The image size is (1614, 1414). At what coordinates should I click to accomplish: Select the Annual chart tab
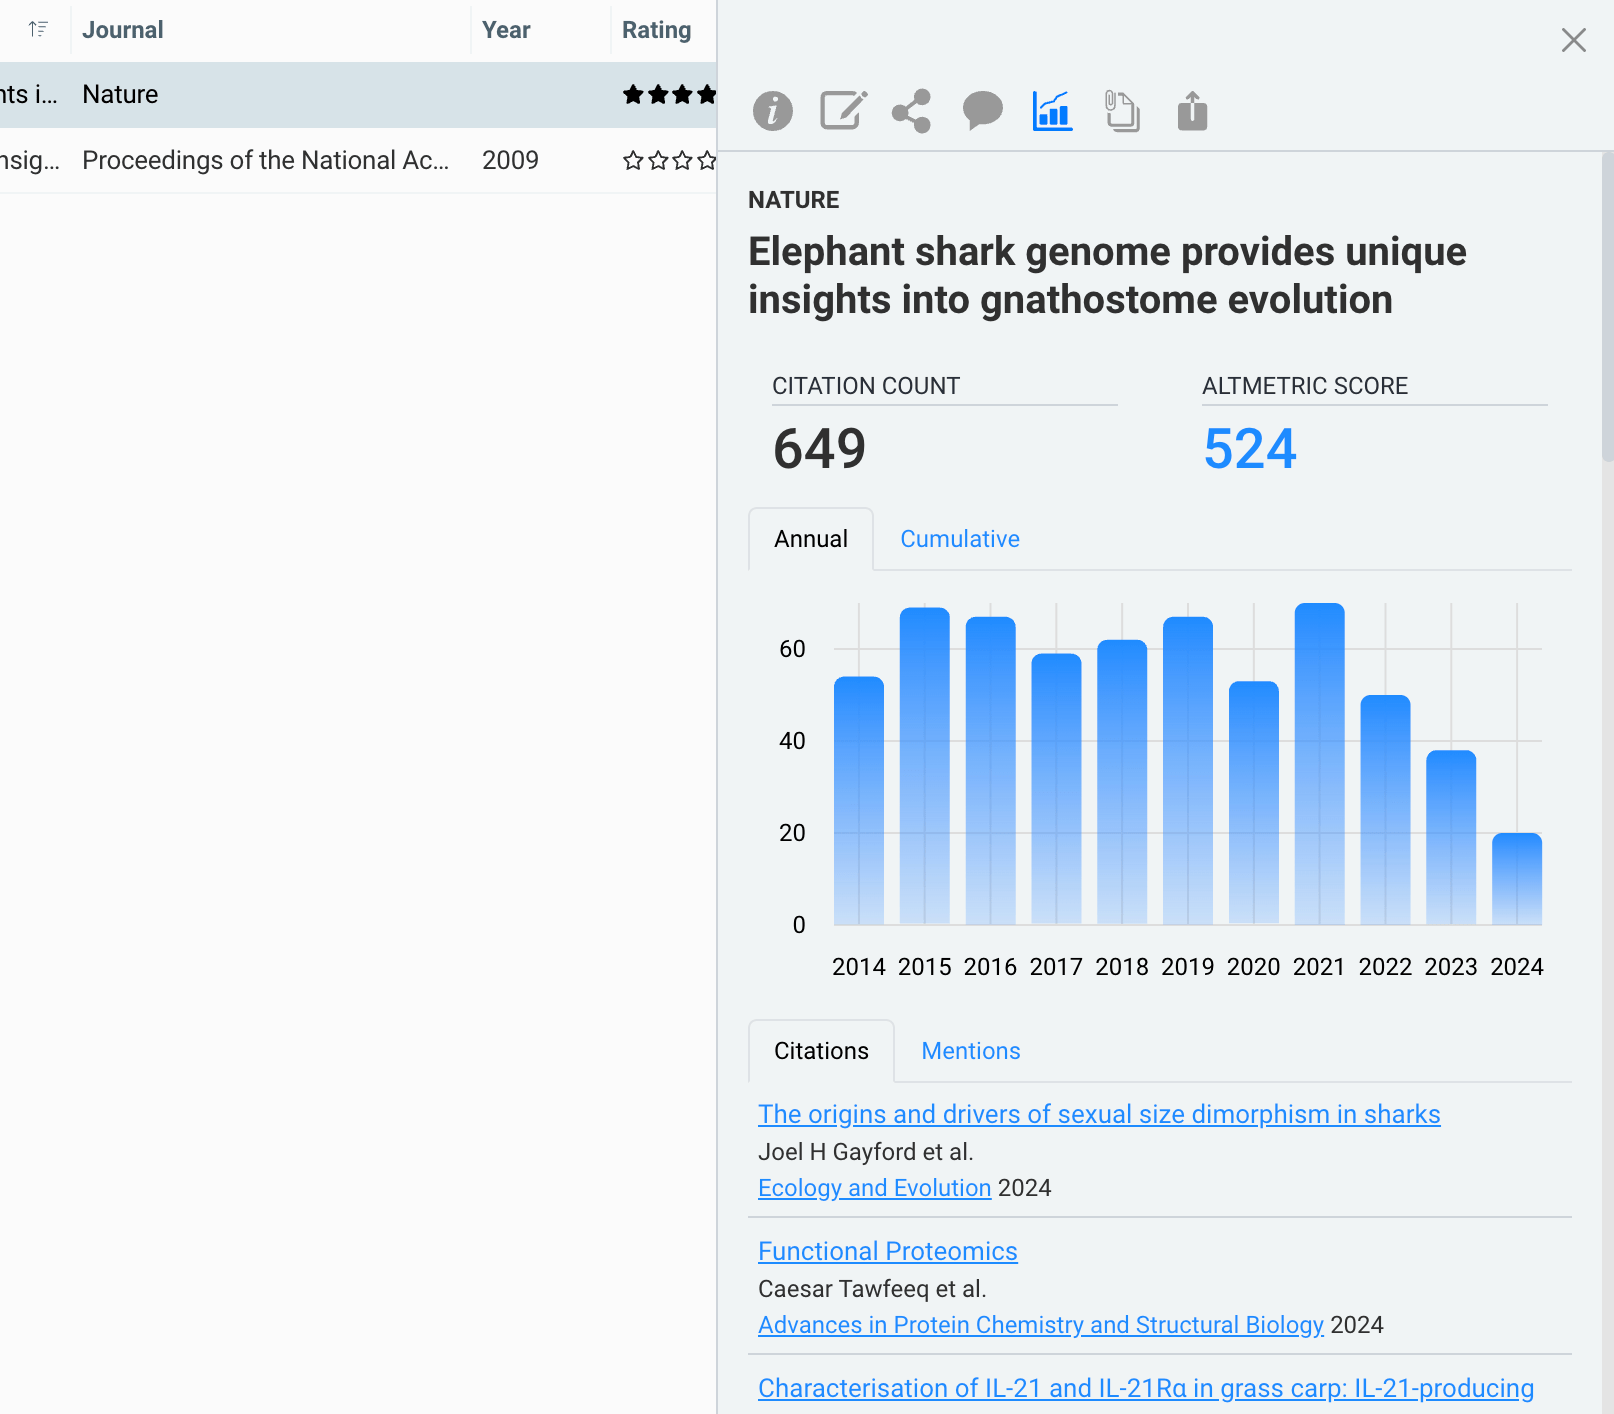(x=810, y=539)
